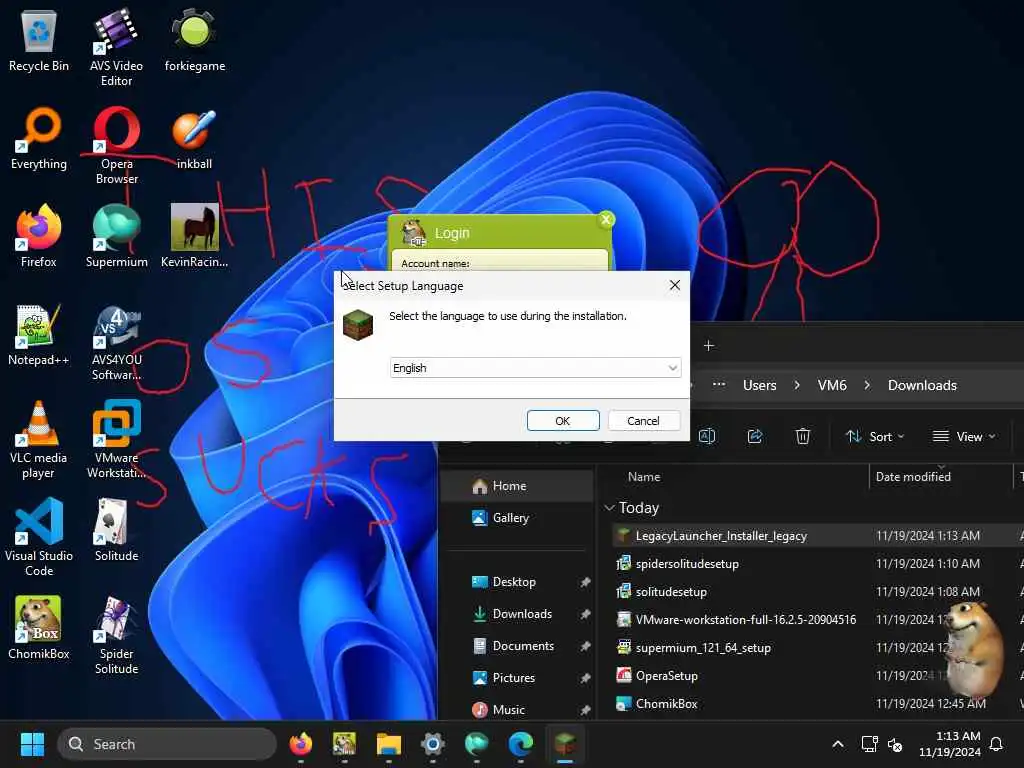Open Documents in Explorer sidebar

[517, 646]
